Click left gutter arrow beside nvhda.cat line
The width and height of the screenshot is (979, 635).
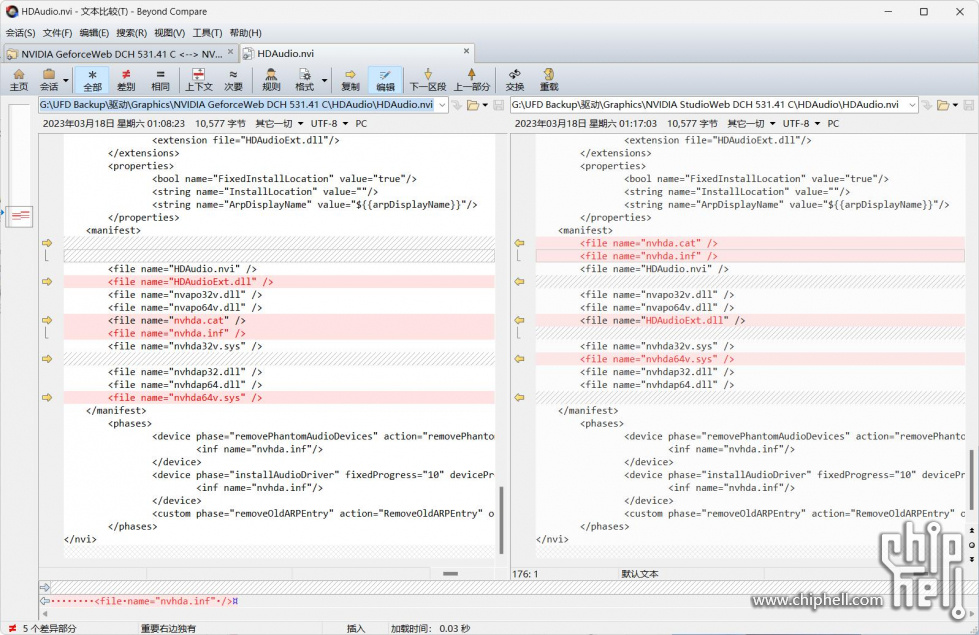(x=47, y=320)
